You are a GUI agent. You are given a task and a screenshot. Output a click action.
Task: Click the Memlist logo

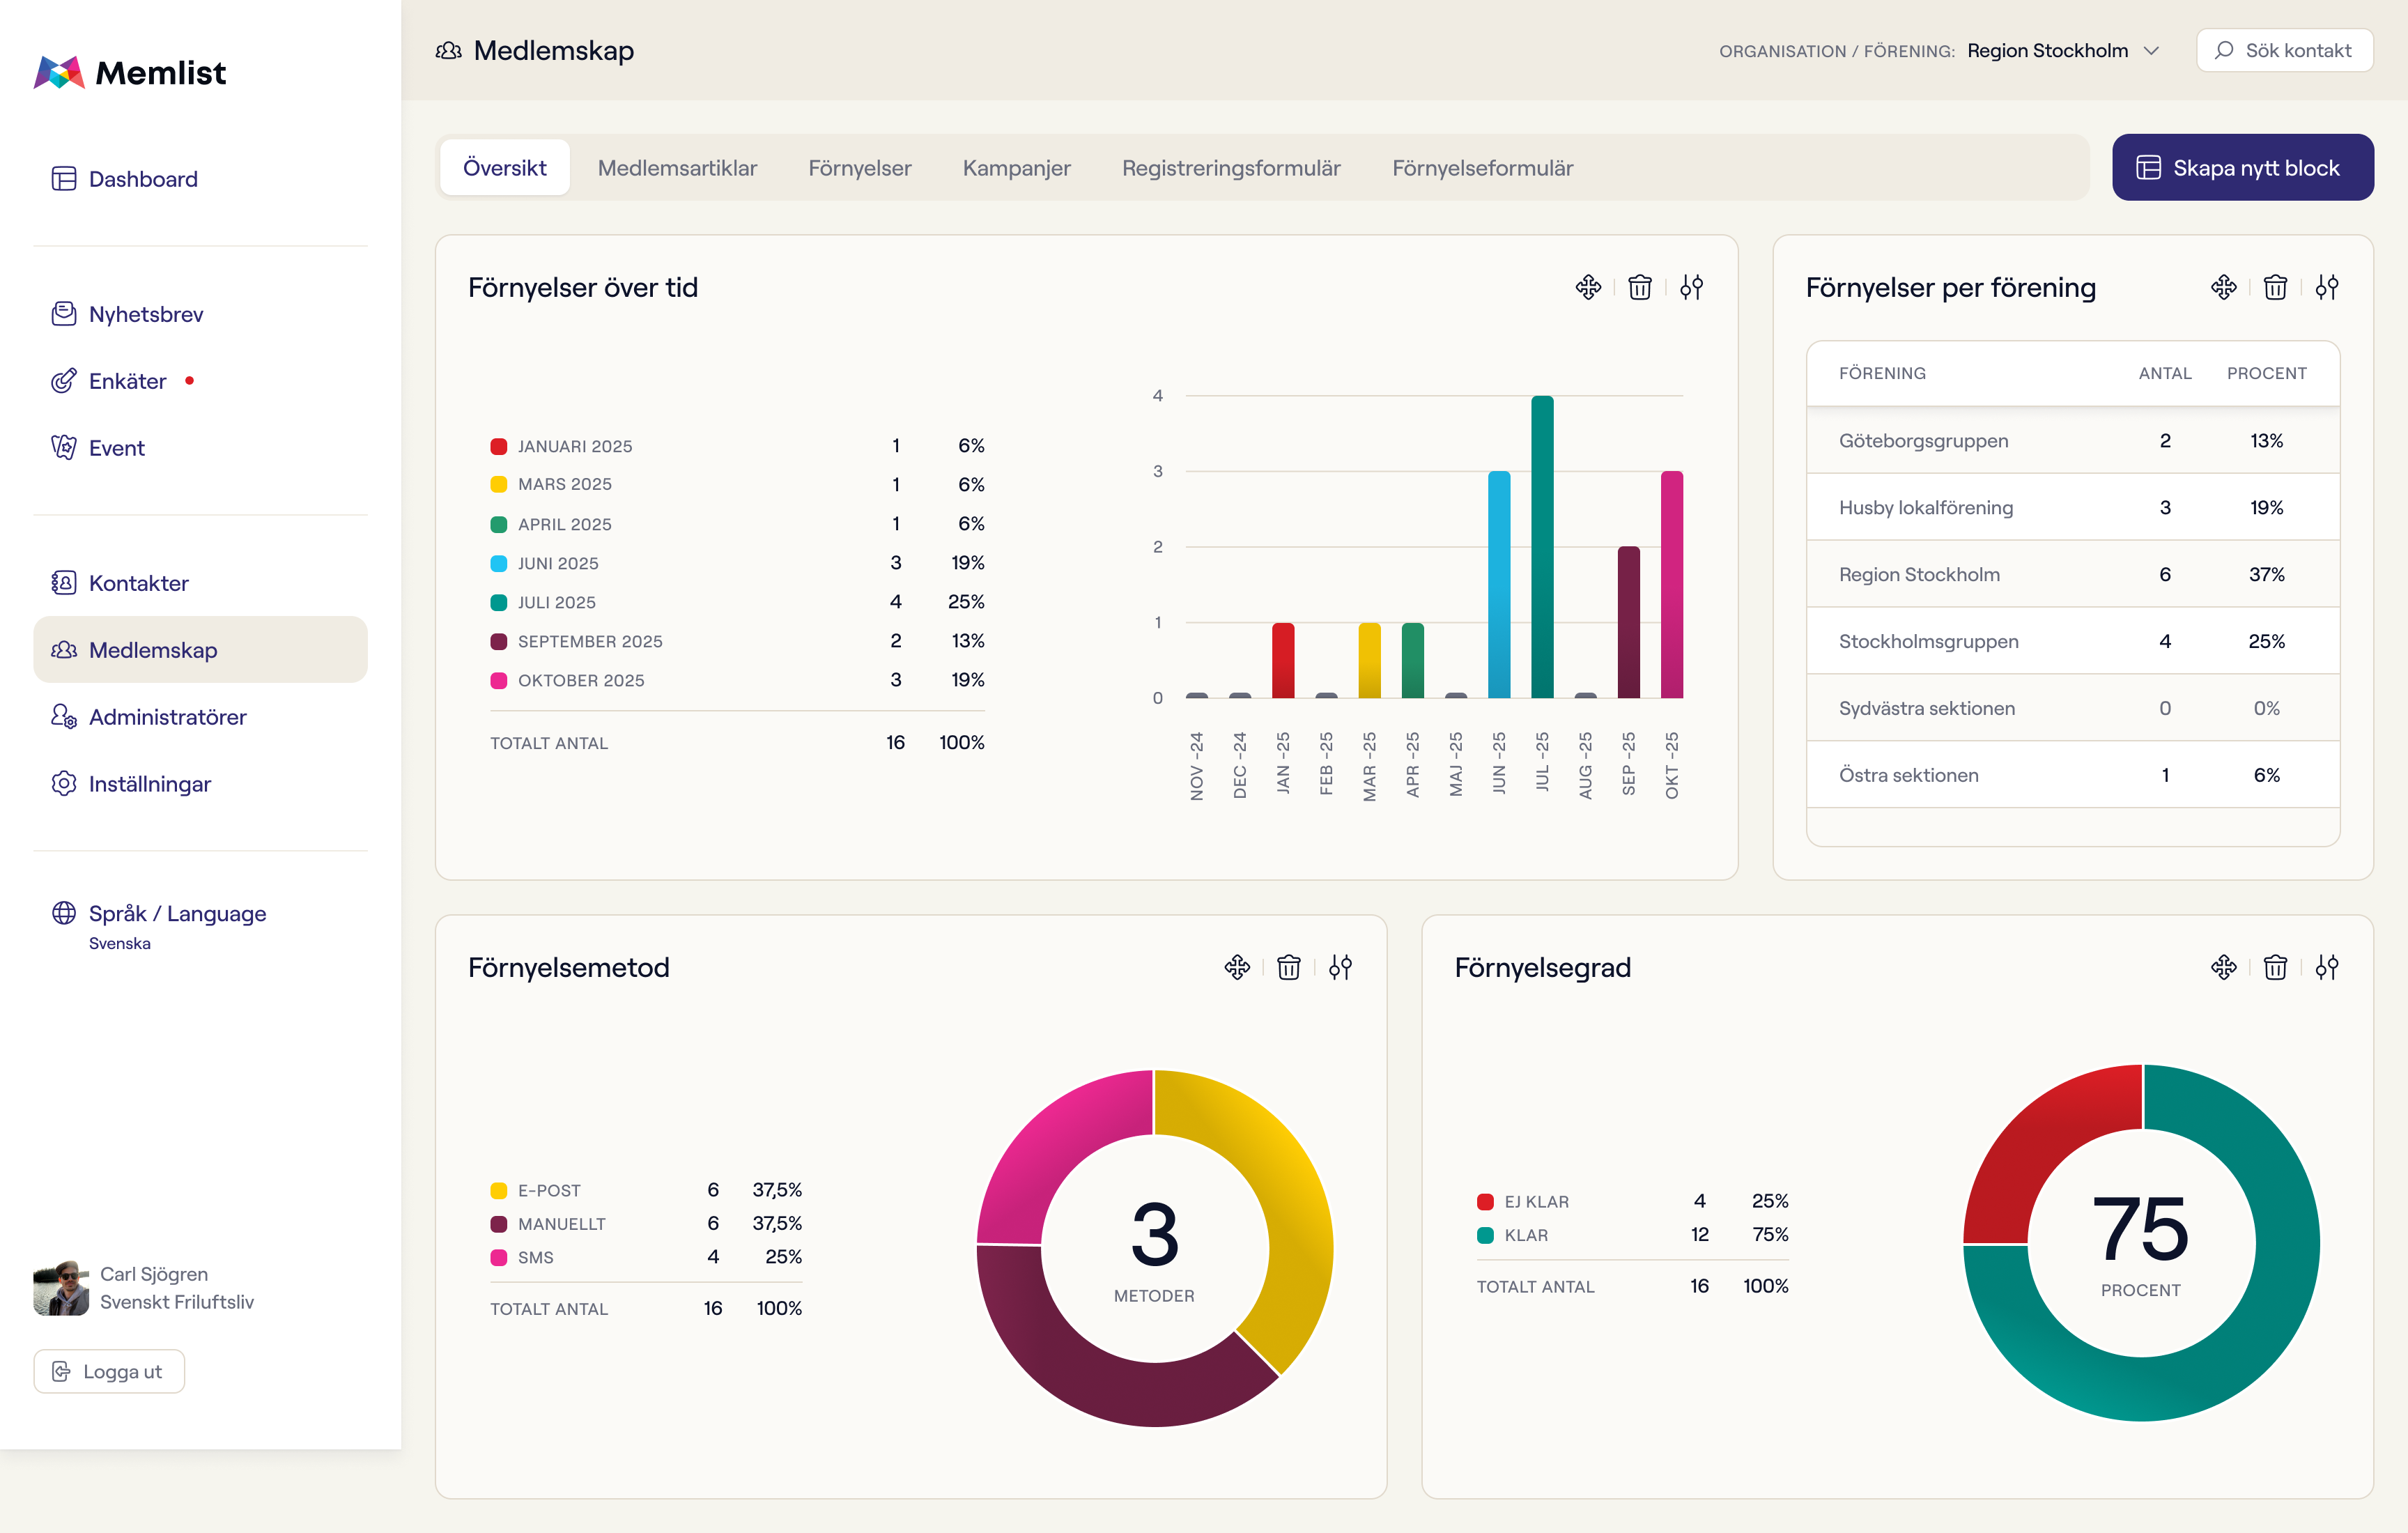(130, 72)
